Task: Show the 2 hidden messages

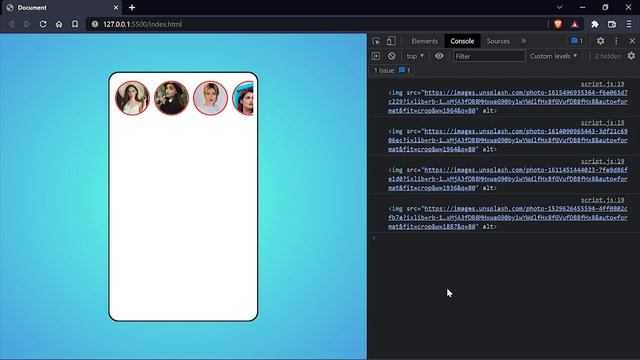Action: [607, 56]
